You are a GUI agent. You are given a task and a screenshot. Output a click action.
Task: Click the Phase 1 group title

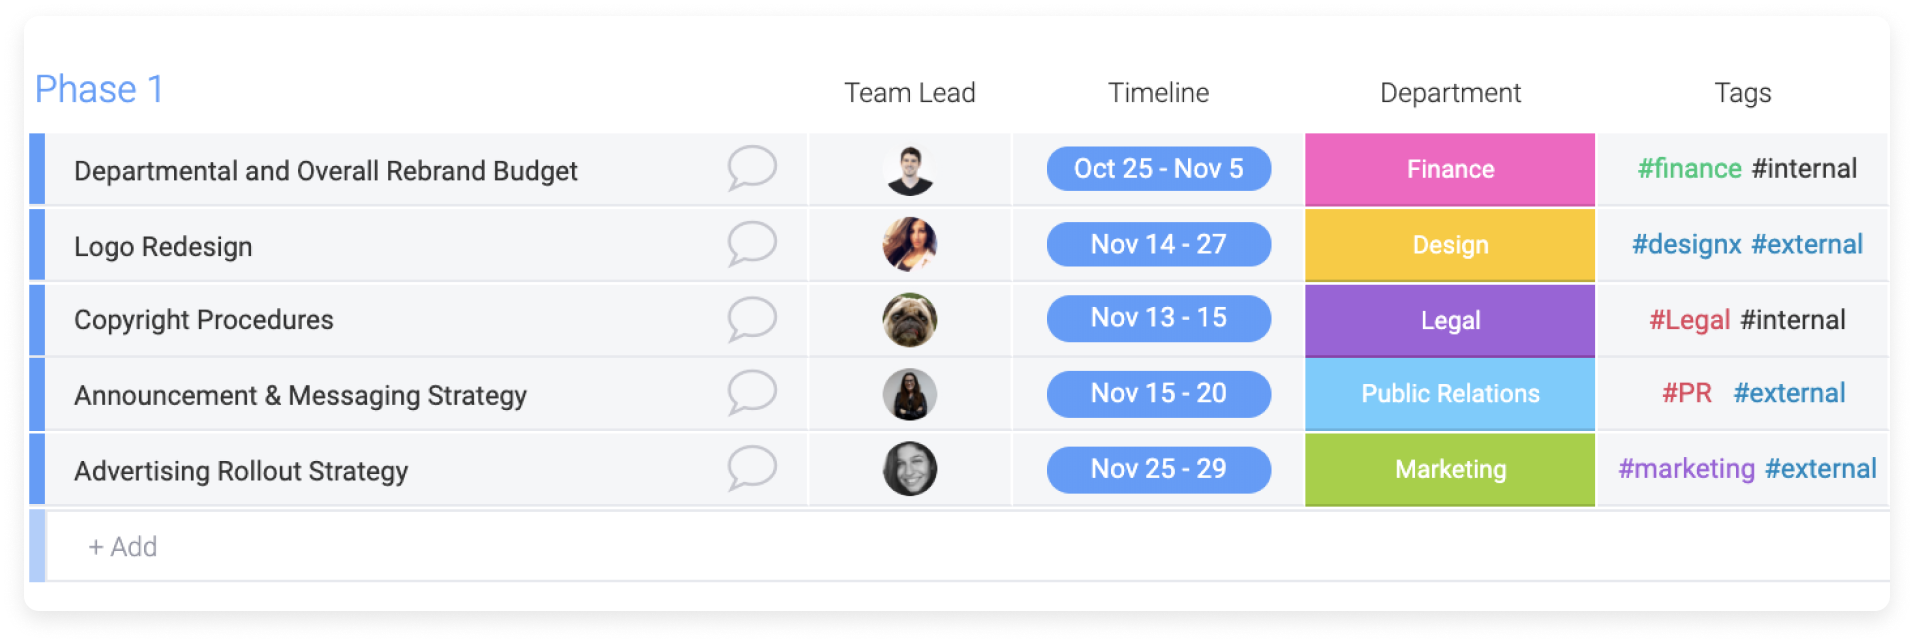point(99,89)
